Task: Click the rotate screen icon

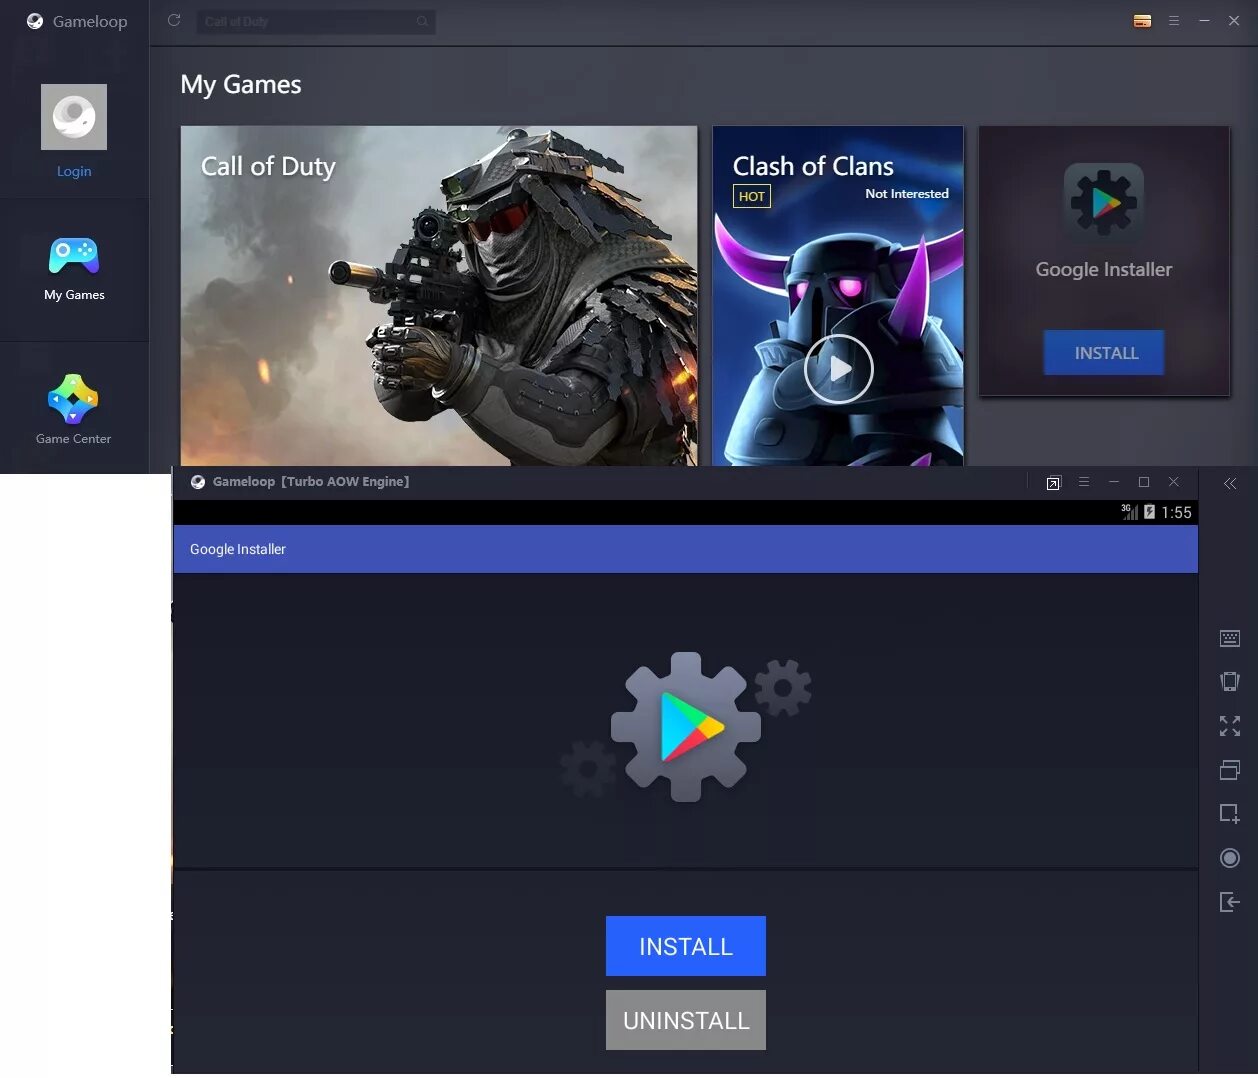Action: click(x=1230, y=682)
